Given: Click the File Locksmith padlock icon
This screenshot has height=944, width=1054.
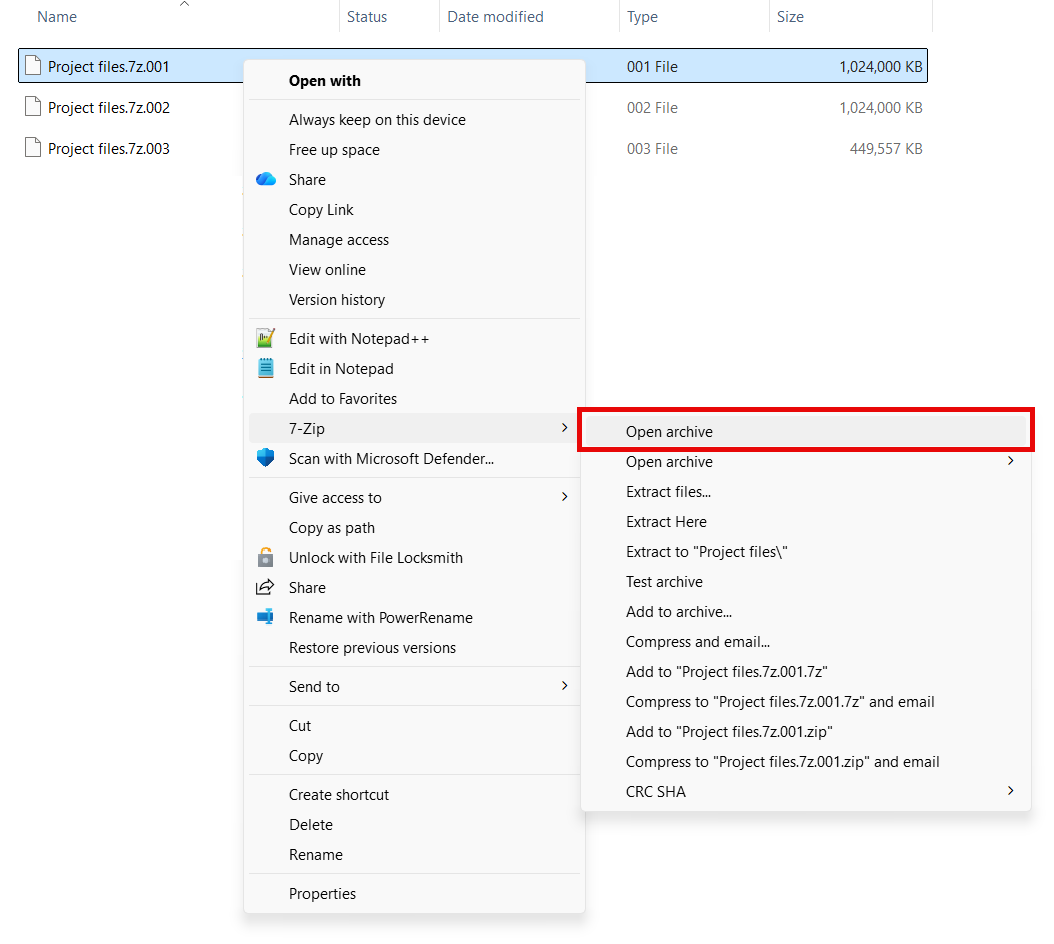Looking at the screenshot, I should 265,557.
